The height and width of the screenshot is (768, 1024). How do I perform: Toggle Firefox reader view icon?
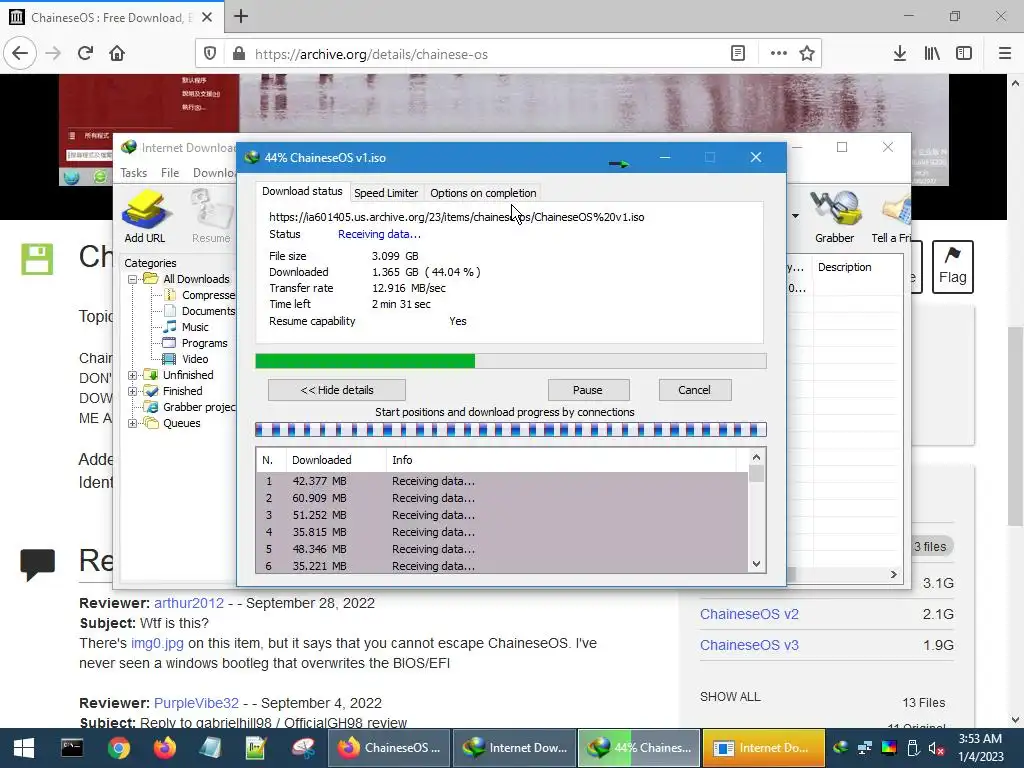pos(738,54)
